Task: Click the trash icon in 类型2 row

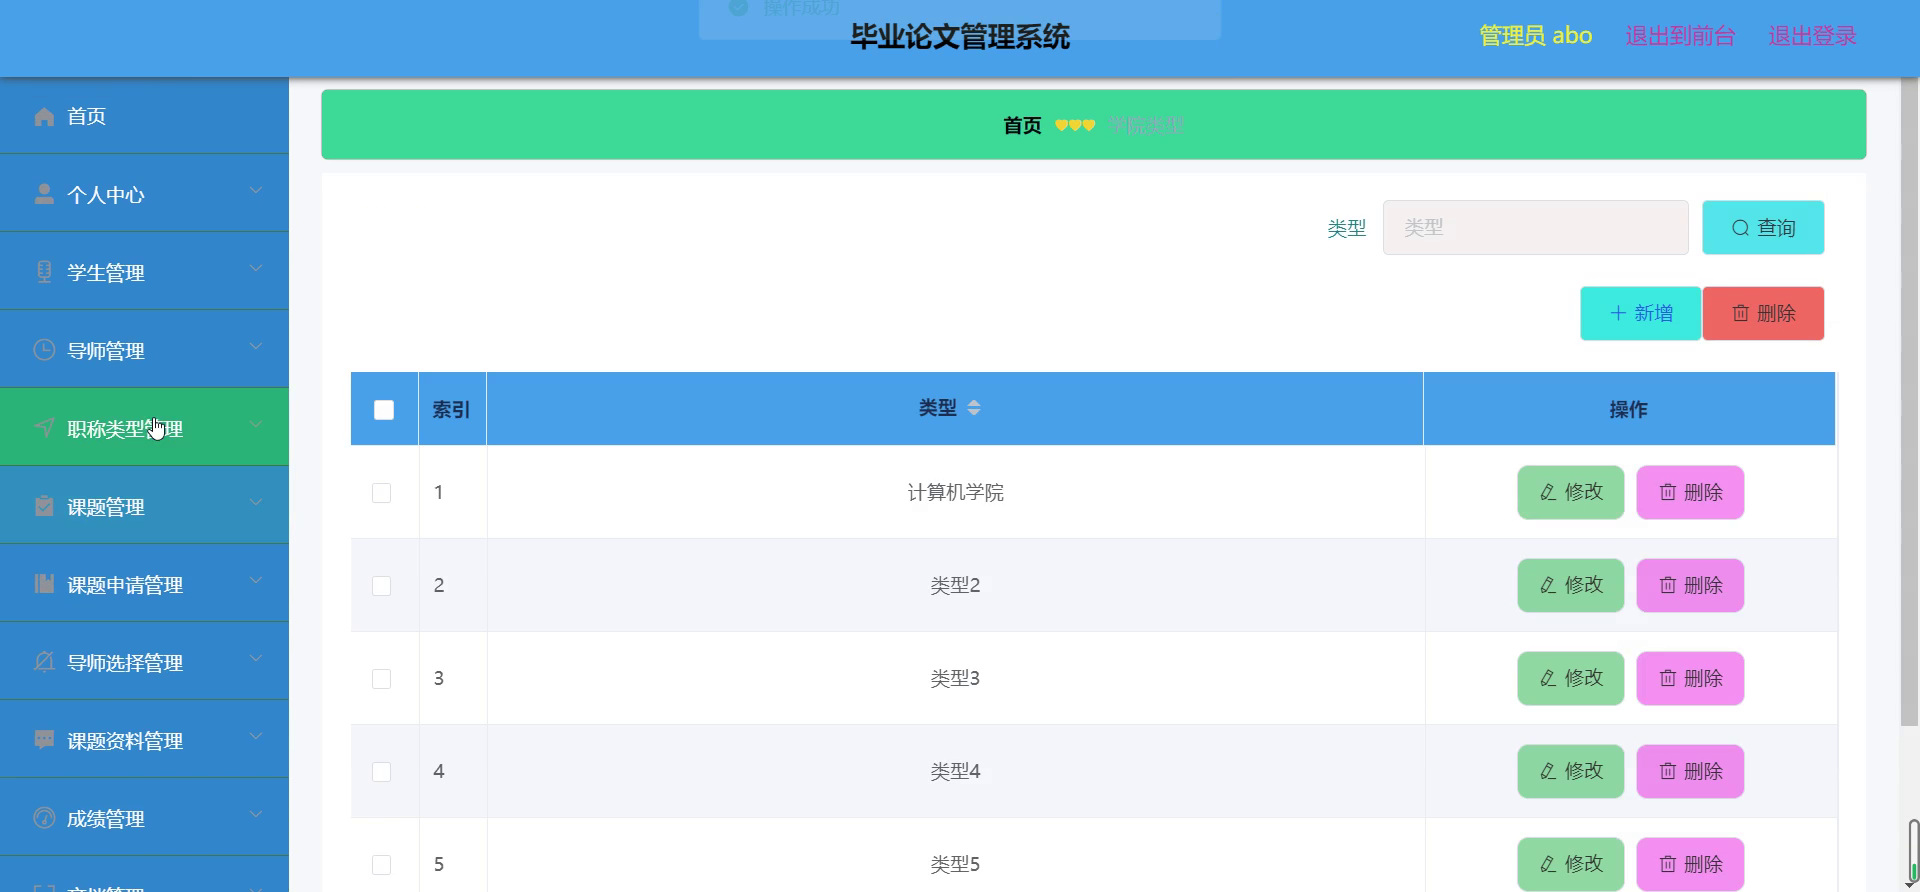Action: point(1668,585)
